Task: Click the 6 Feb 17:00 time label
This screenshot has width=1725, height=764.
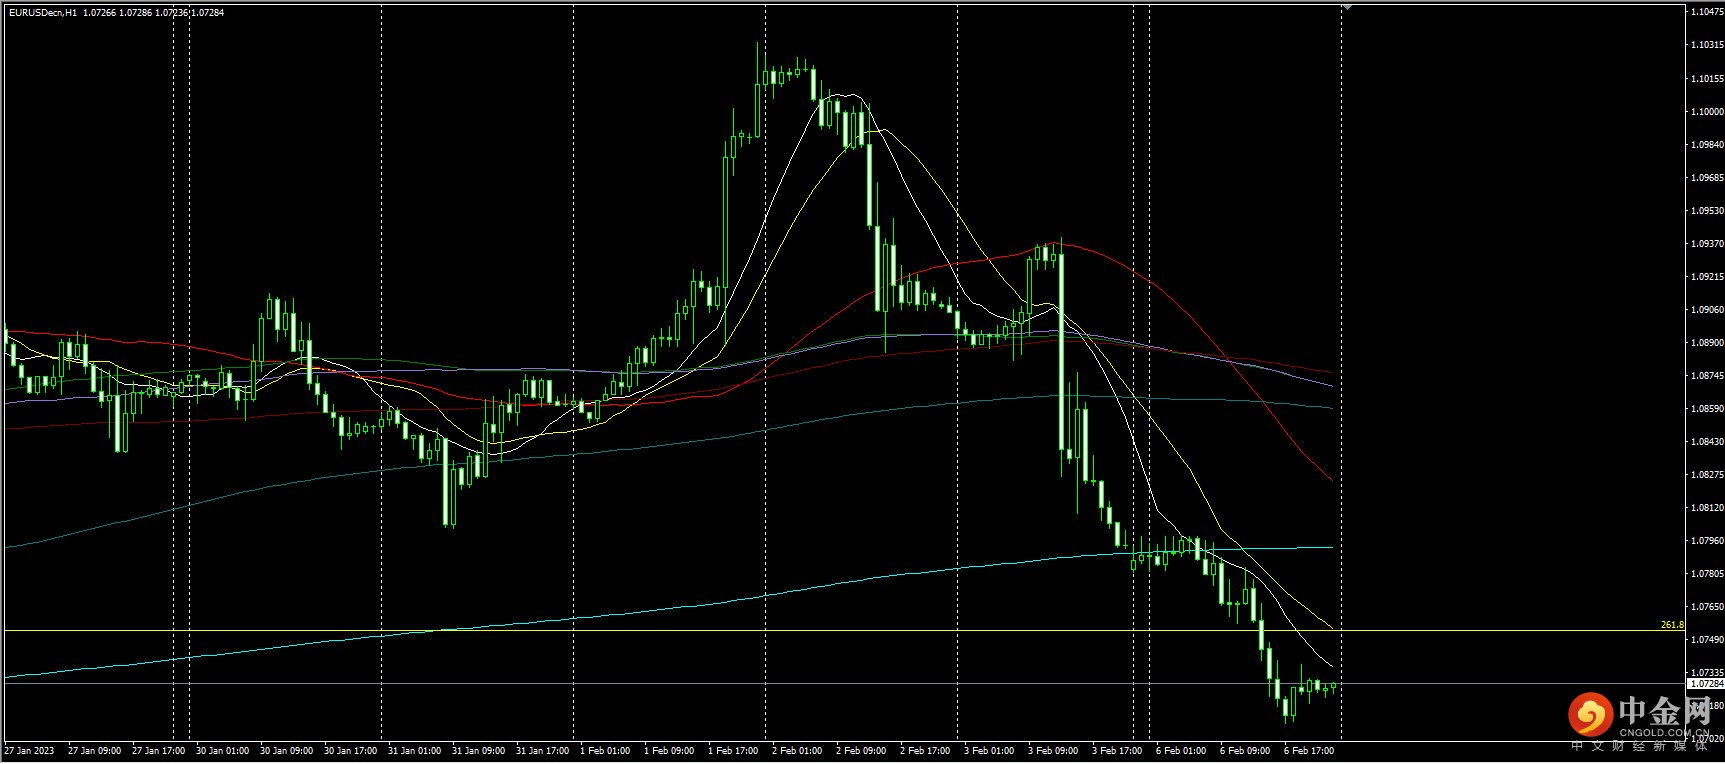Action: tap(1309, 751)
